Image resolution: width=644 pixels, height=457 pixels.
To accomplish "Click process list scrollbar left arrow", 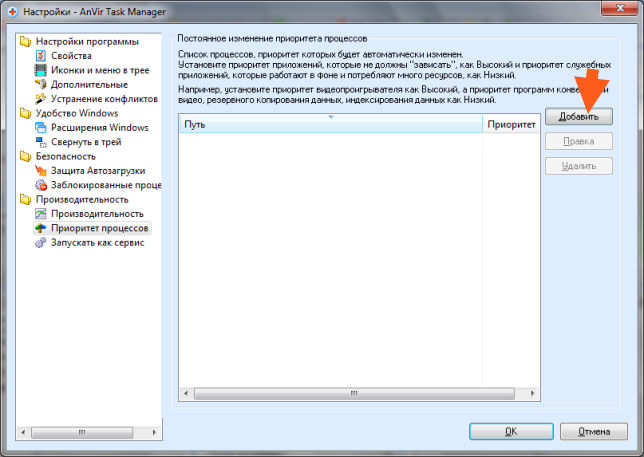I will coord(186,393).
